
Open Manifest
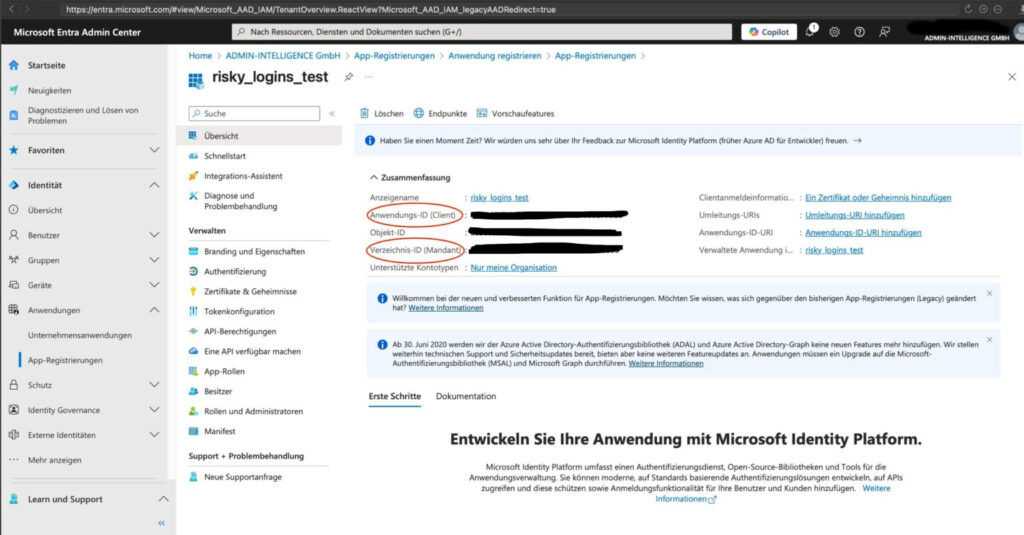point(219,432)
